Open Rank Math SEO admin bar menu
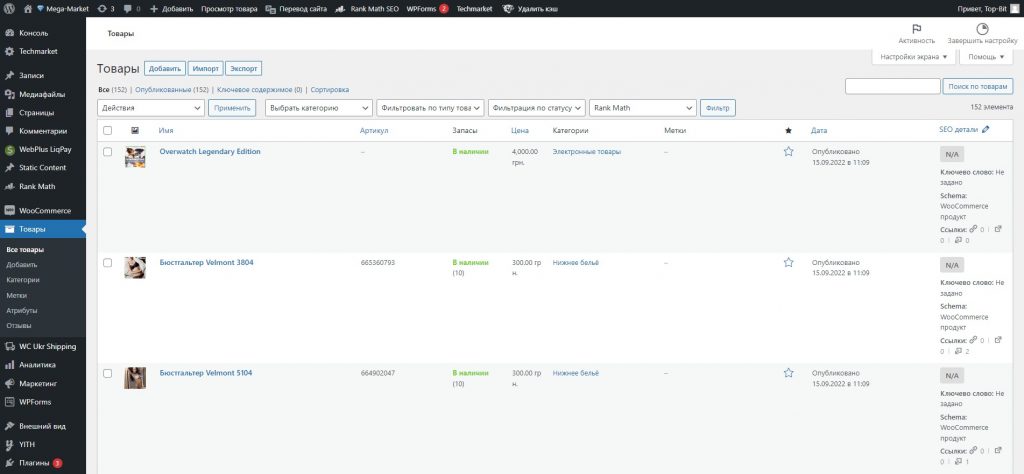 [366, 9]
